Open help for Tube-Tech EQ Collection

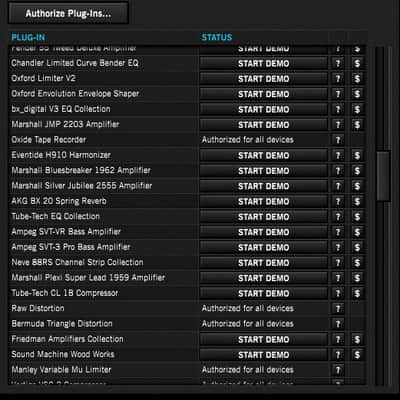[x=338, y=217]
